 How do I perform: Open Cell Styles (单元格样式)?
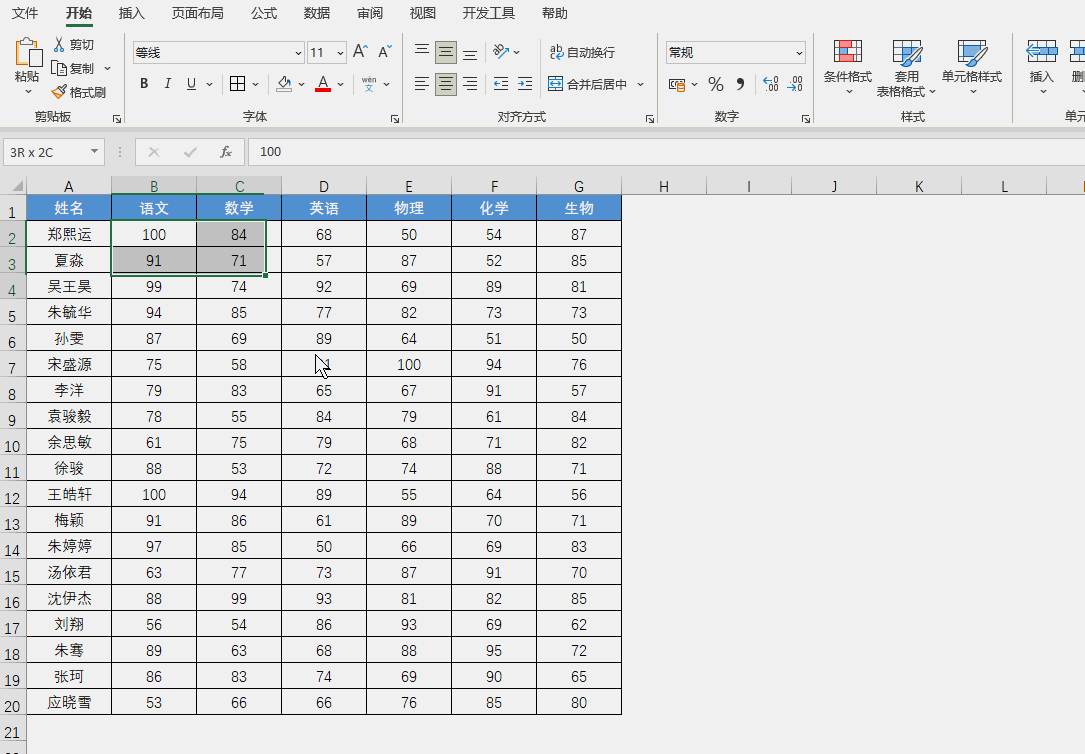click(972, 66)
